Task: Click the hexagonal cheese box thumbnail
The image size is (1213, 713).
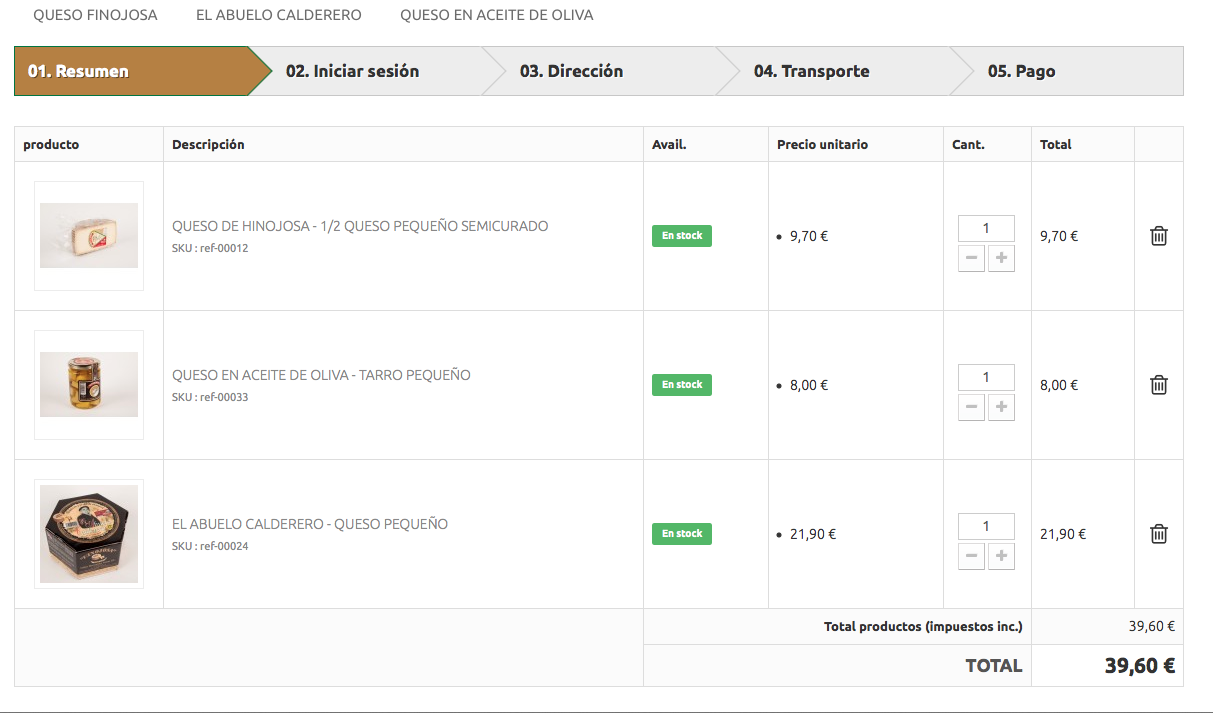Action: pyautogui.click(x=89, y=534)
